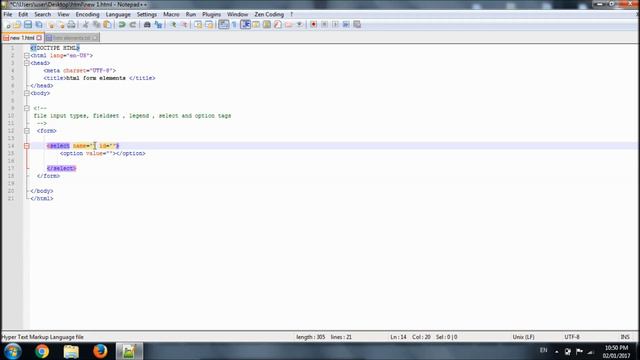
Task: Click the Zoom In toolbar icon
Action: [x=173, y=25]
